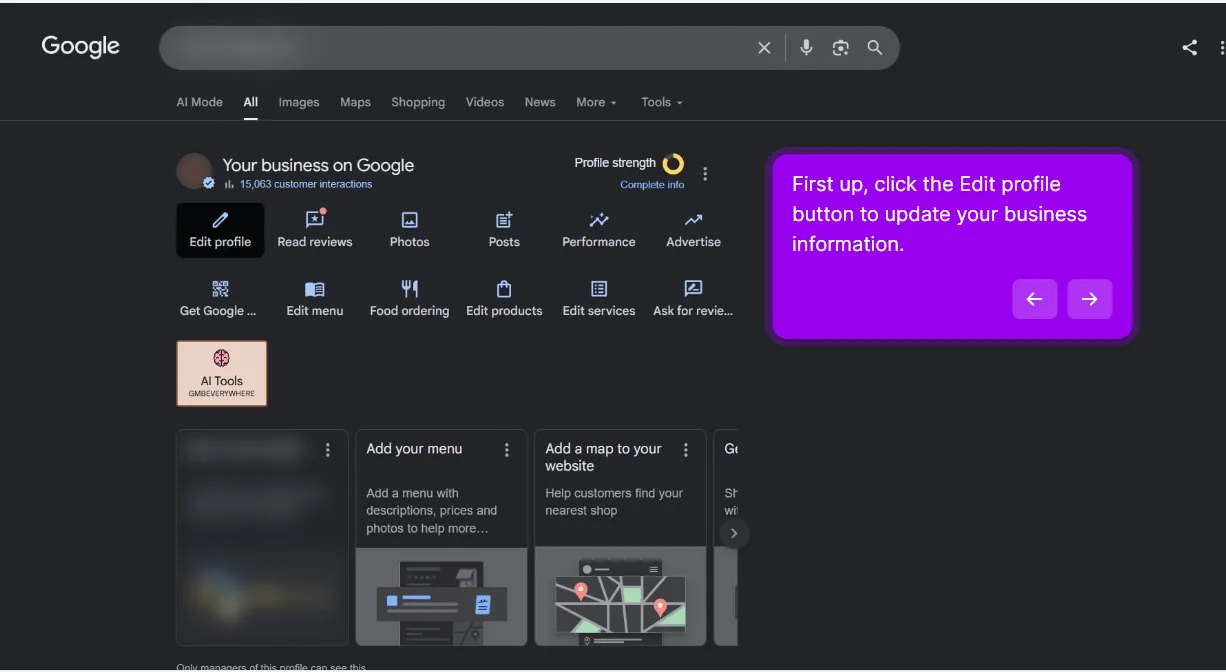
Task: Click the 'Add your menu' card title
Action: [414, 449]
